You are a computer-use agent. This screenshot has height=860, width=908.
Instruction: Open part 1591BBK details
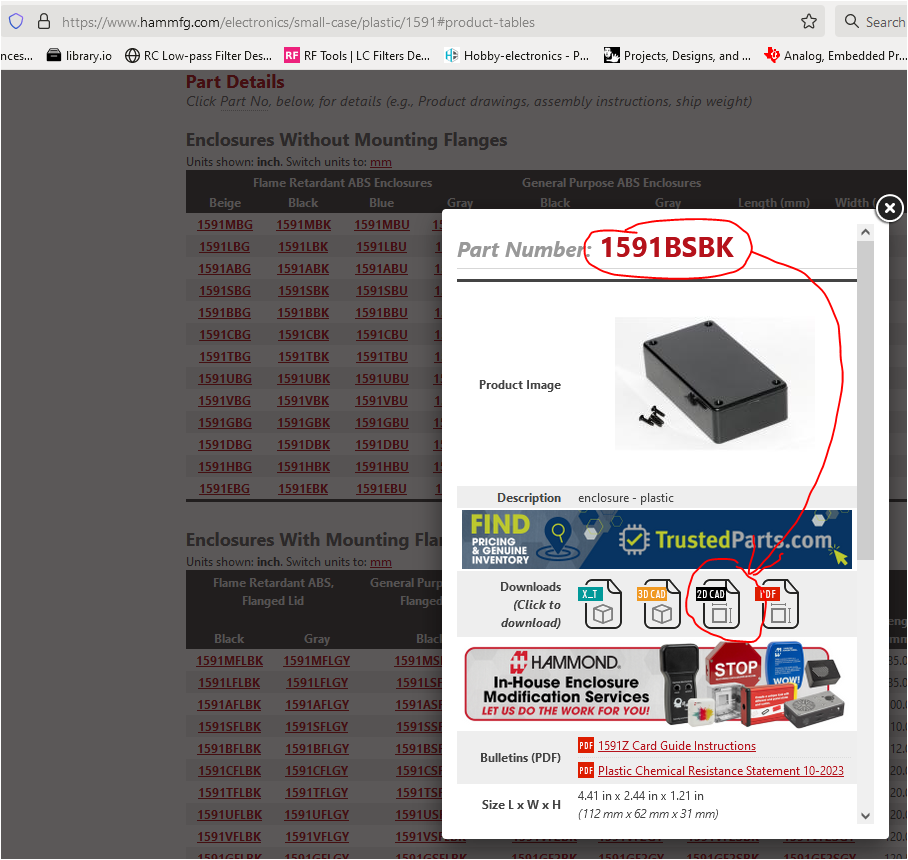click(x=303, y=313)
